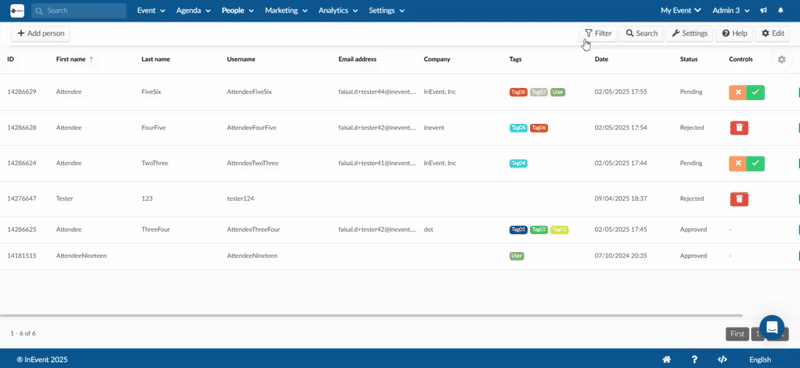The width and height of the screenshot is (800, 368).
Task: Sort by the Last name column header
Action: [156, 59]
